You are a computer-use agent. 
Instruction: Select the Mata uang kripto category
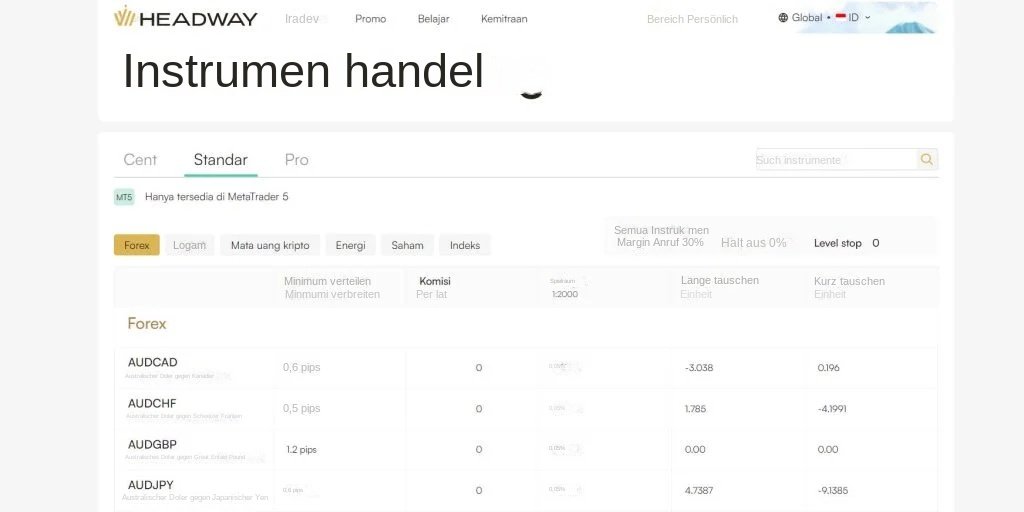click(270, 245)
